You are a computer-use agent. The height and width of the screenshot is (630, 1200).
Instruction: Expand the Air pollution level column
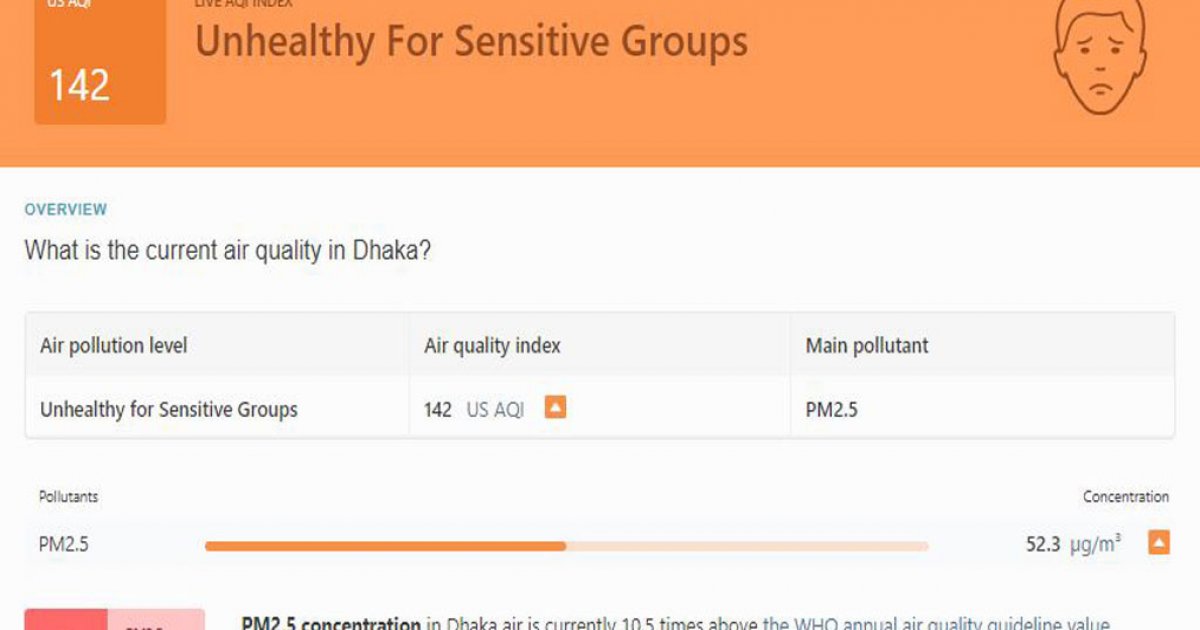pos(114,345)
